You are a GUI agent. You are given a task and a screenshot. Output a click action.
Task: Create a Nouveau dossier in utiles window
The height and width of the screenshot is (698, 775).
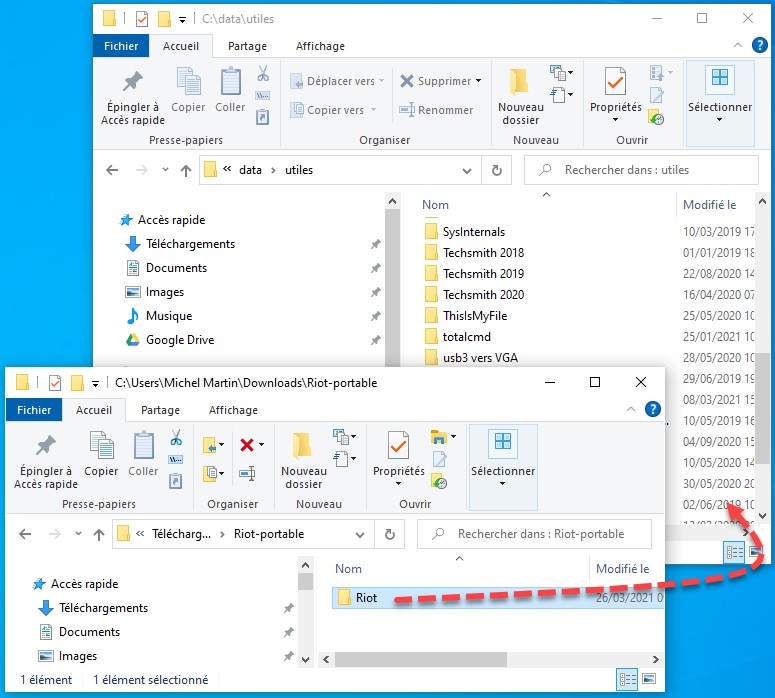(520, 97)
